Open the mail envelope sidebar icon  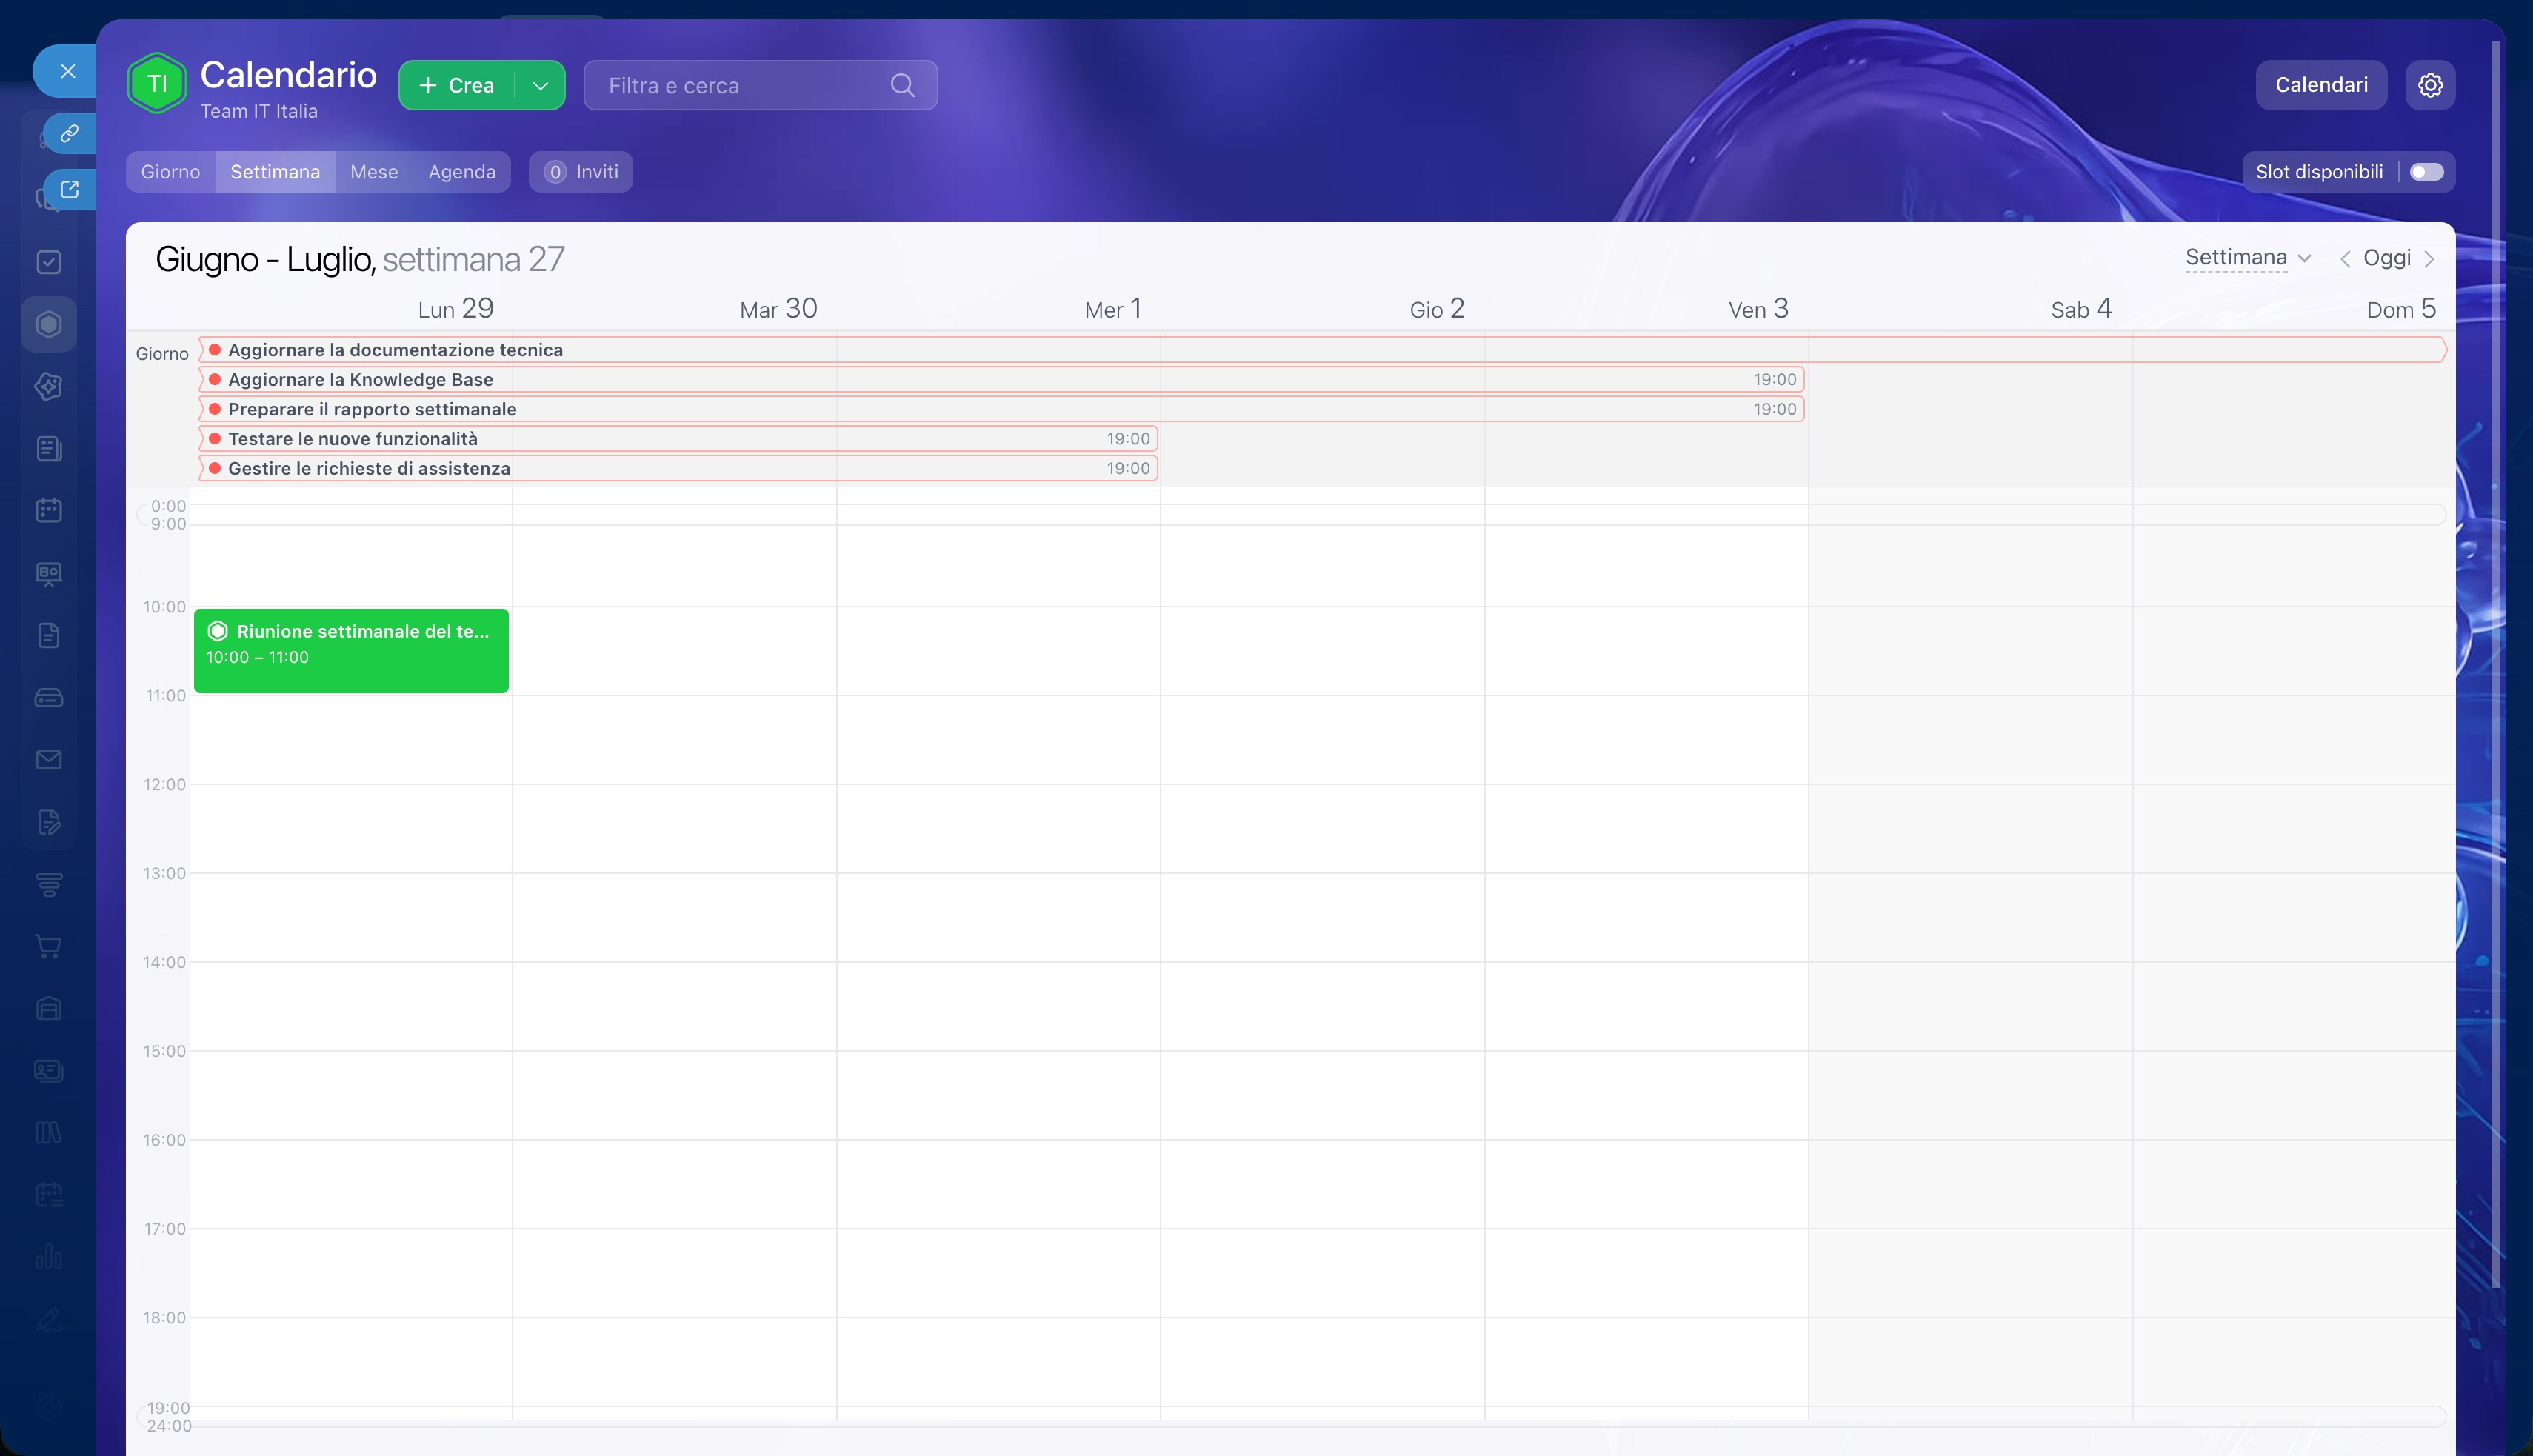click(x=49, y=760)
